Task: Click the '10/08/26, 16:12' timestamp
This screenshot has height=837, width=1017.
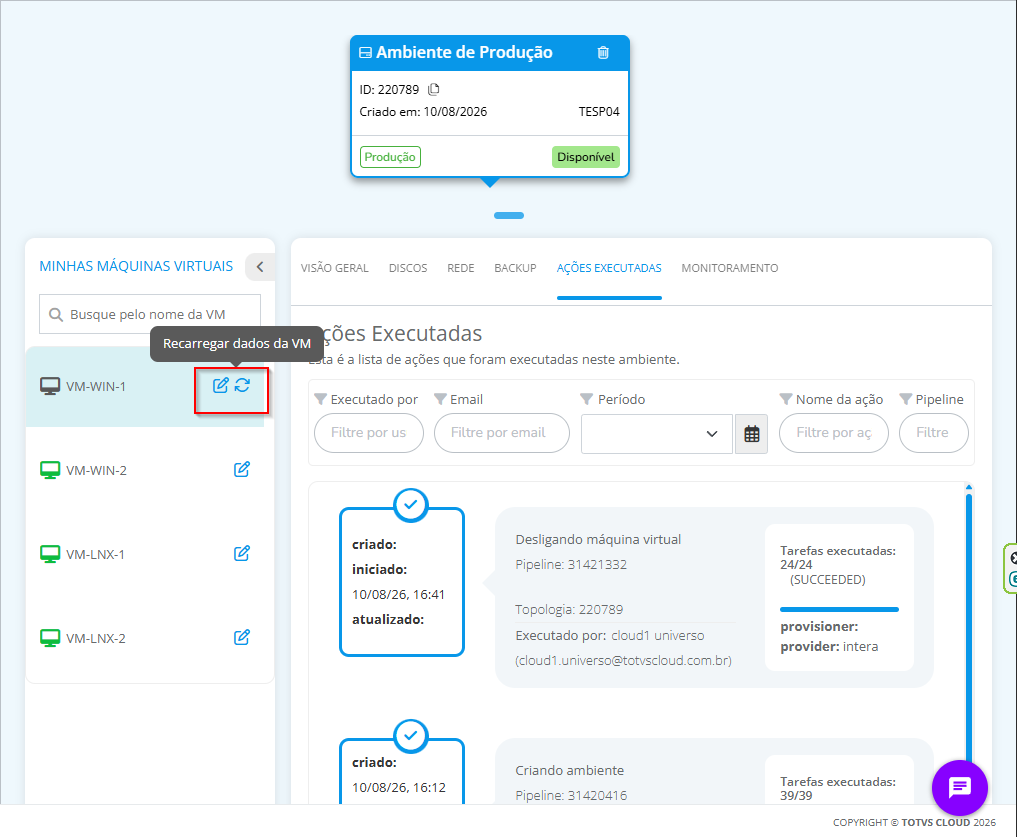Action: 399,787
